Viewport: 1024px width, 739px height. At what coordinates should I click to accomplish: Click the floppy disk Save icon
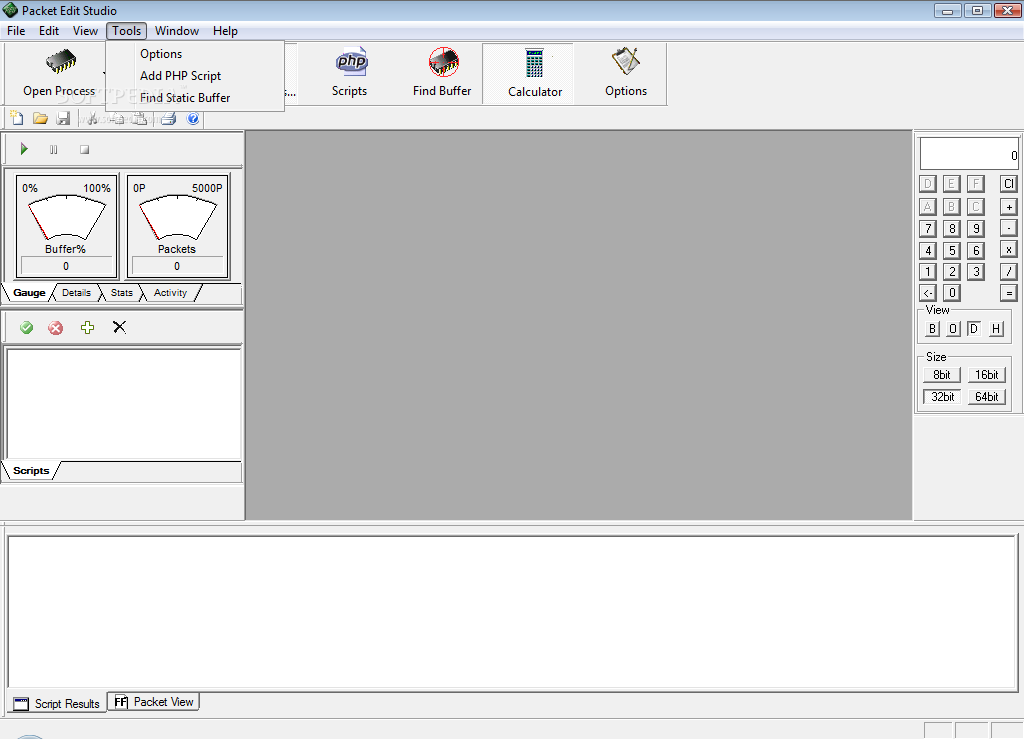tap(63, 118)
